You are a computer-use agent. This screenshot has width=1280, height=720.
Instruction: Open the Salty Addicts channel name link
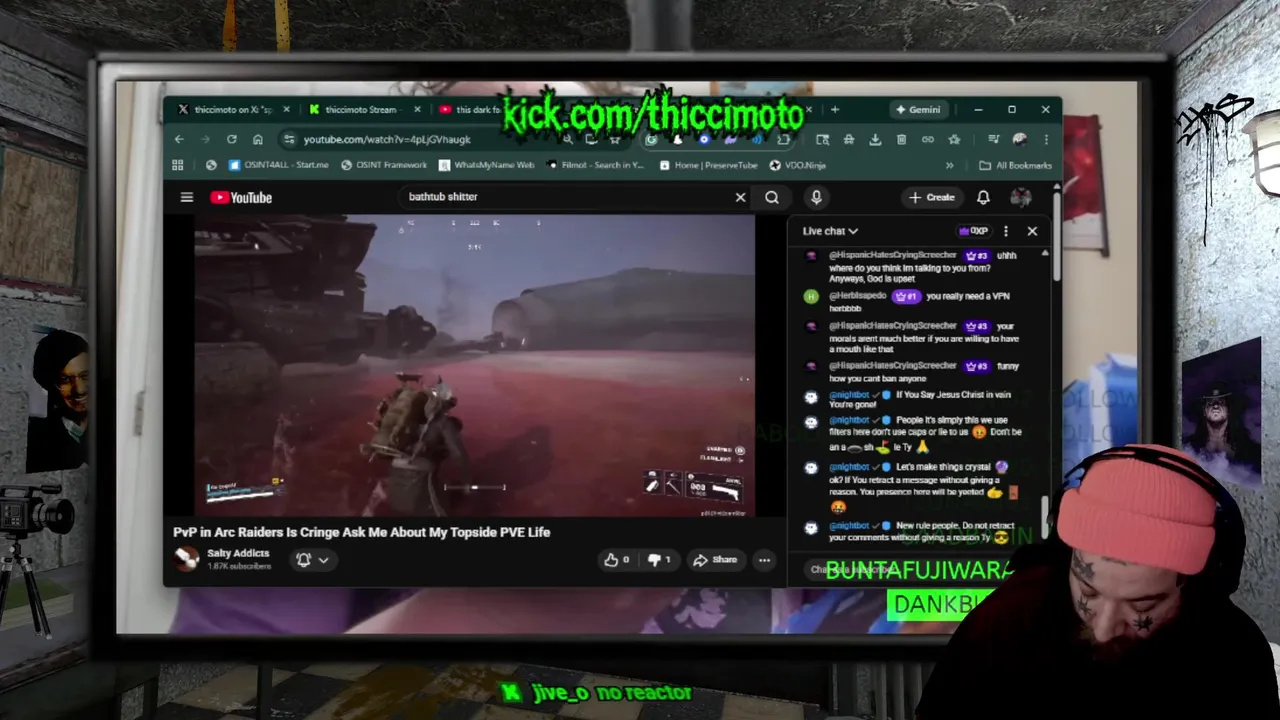pyautogui.click(x=238, y=553)
